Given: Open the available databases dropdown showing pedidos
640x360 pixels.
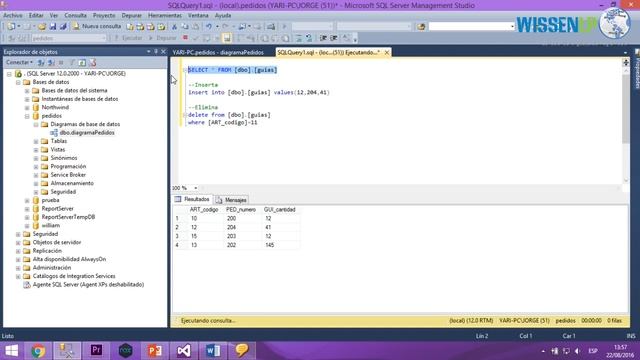Looking at the screenshot, I should pos(69,38).
